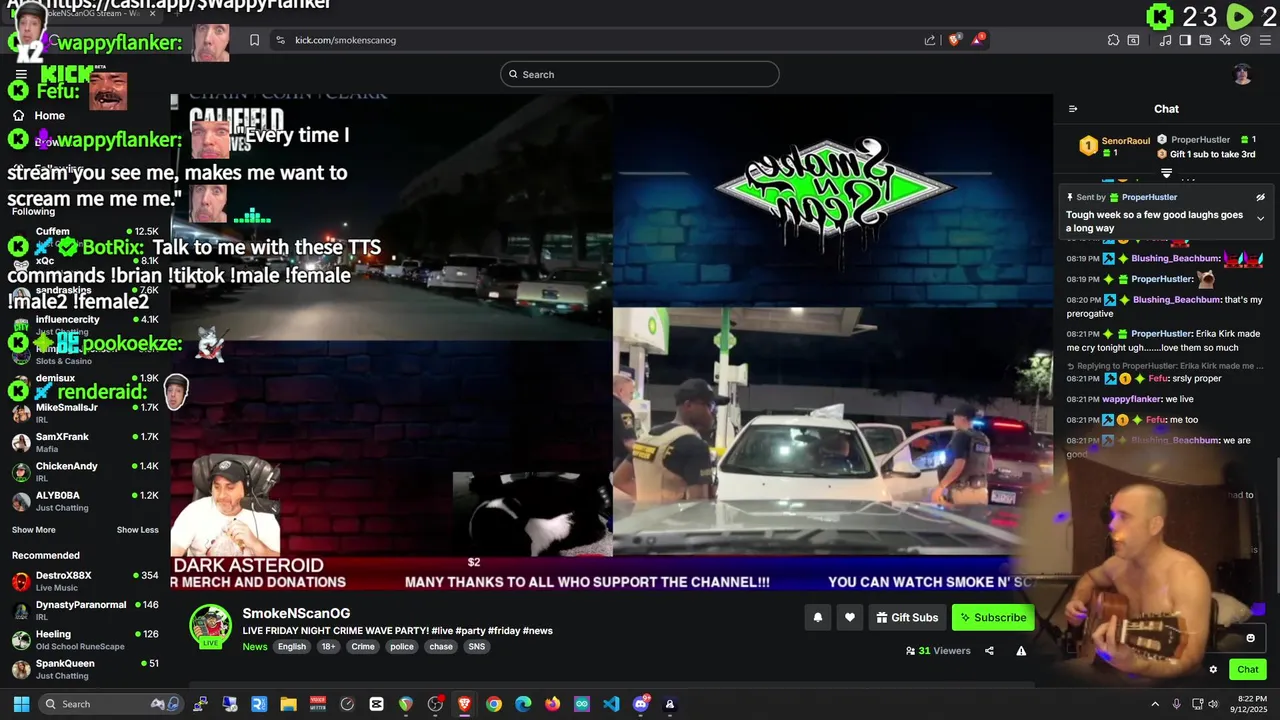The height and width of the screenshot is (720, 1280).
Task: Share the stream using share icon
Action: pyautogui.click(x=989, y=651)
